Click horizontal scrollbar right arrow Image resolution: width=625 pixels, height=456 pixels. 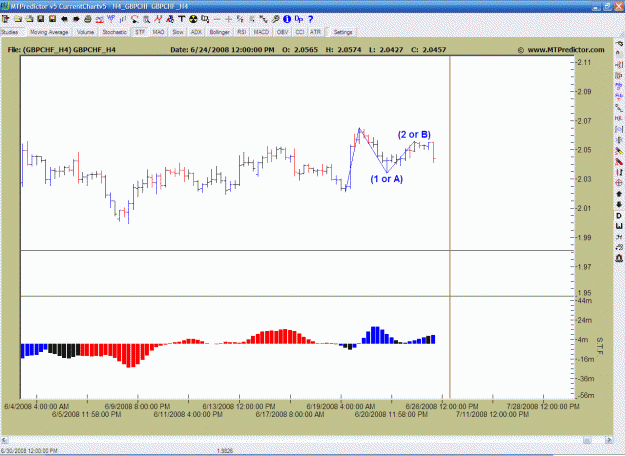(609, 440)
